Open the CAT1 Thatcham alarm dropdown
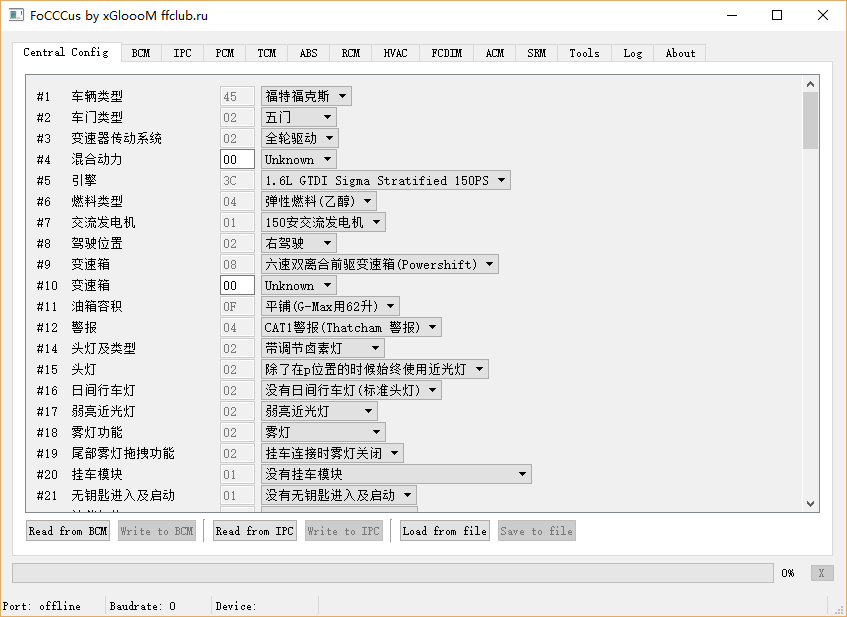Screen dimensions: 847x617 (x=350, y=327)
